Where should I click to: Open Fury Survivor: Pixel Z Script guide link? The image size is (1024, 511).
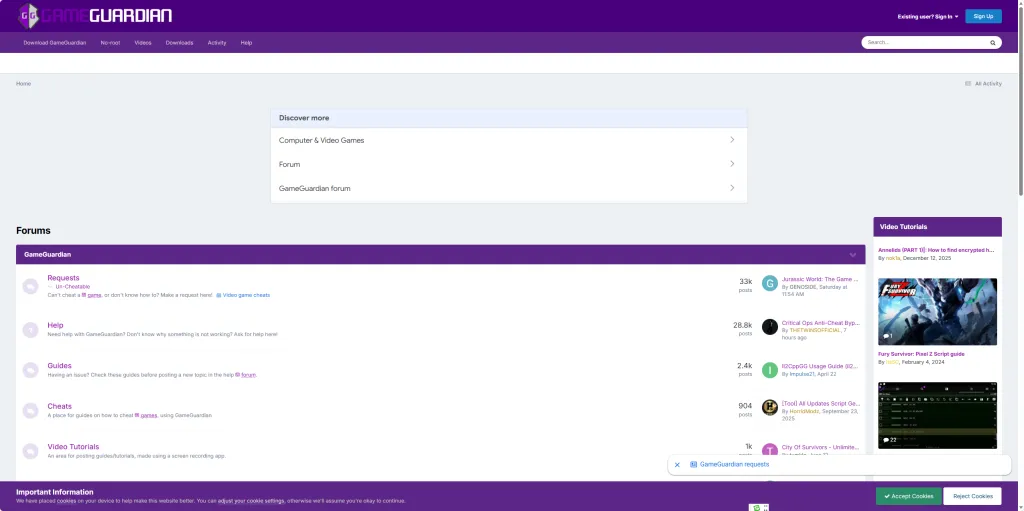point(921,354)
